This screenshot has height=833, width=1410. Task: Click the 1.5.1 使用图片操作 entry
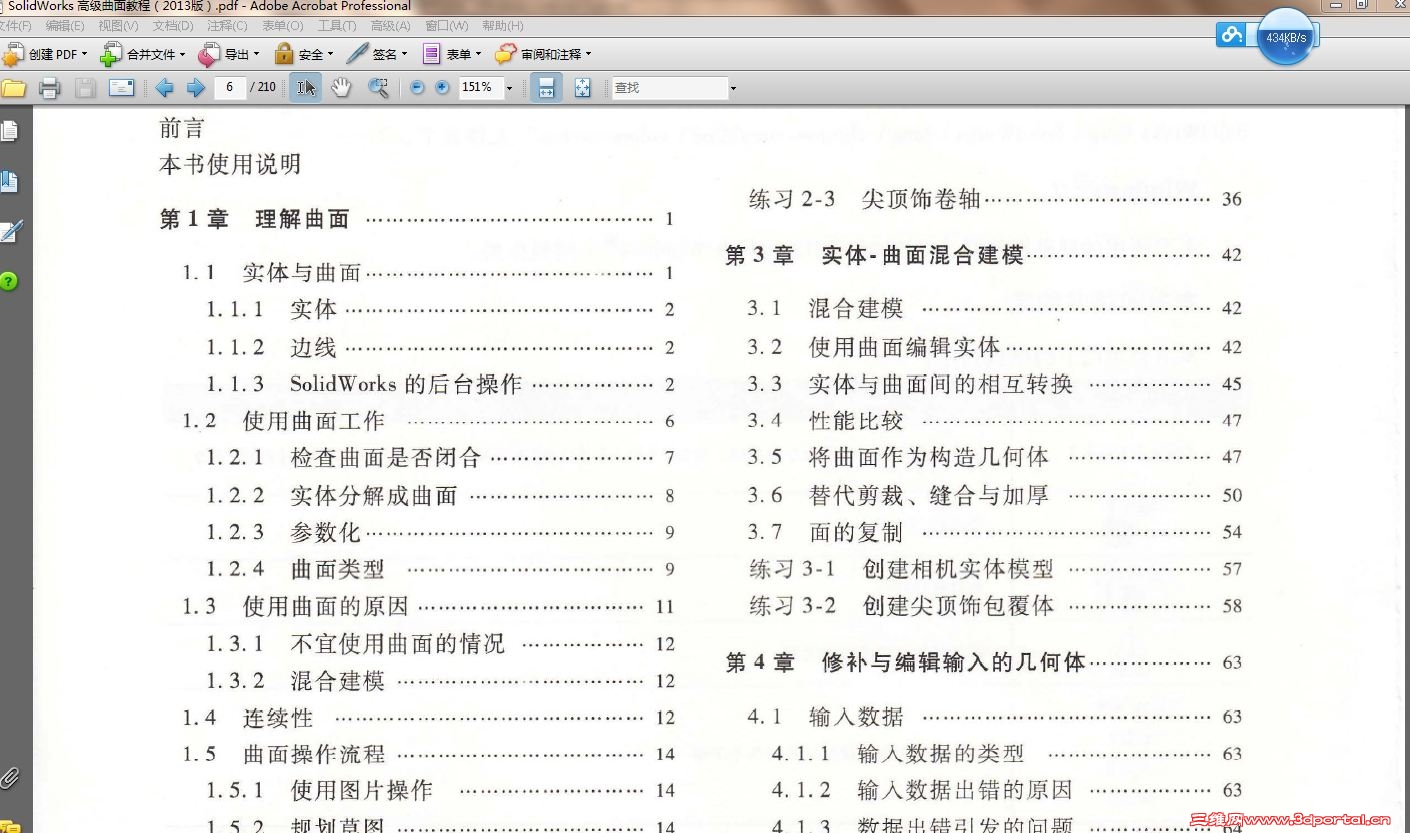[441, 791]
